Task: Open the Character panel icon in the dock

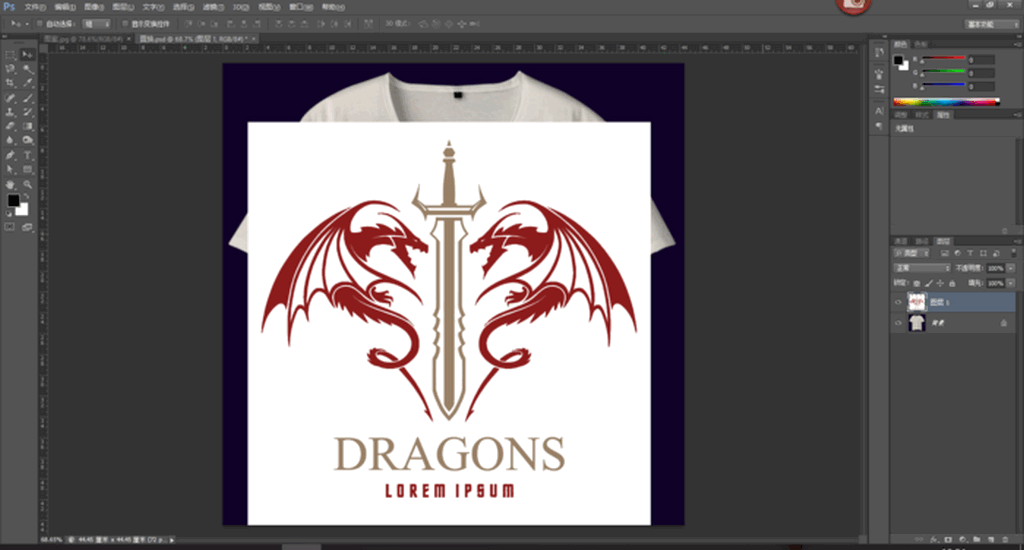Action: pyautogui.click(x=879, y=111)
